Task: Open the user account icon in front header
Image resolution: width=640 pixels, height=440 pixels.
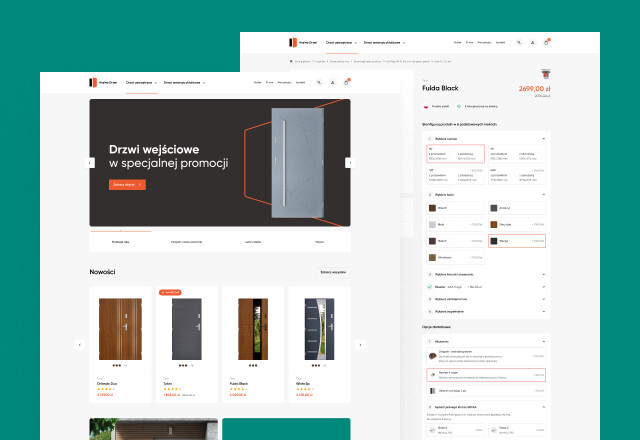Action: pos(332,82)
